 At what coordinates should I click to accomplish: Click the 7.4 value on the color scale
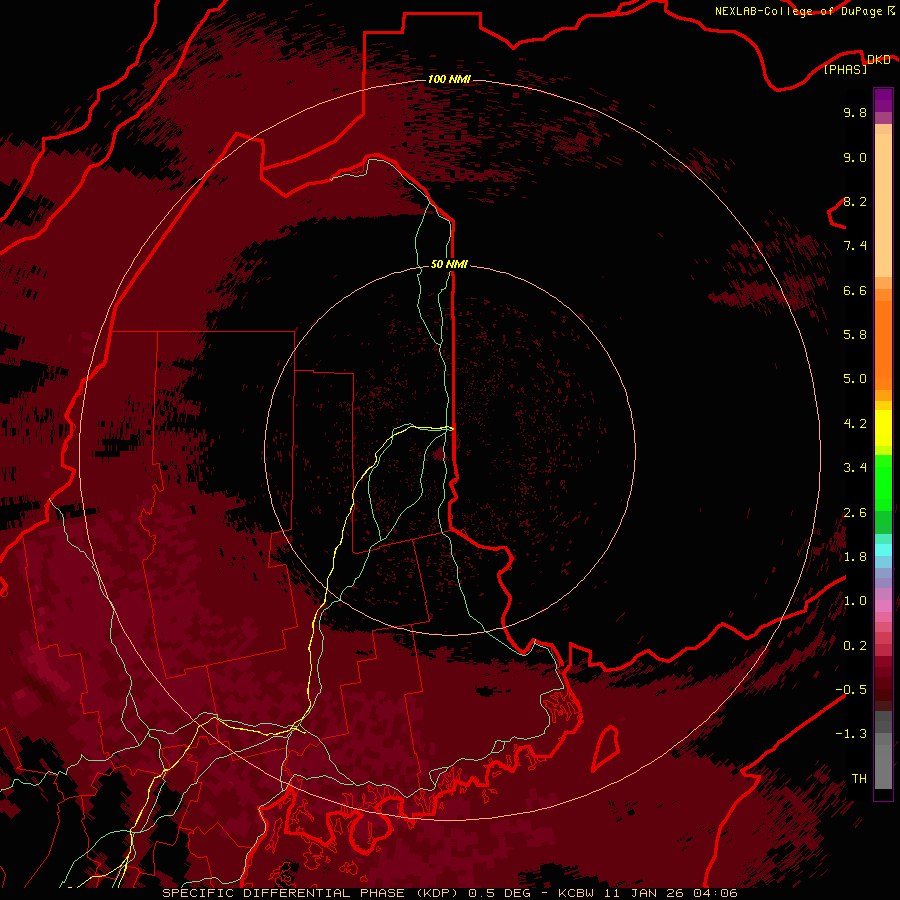click(x=855, y=246)
